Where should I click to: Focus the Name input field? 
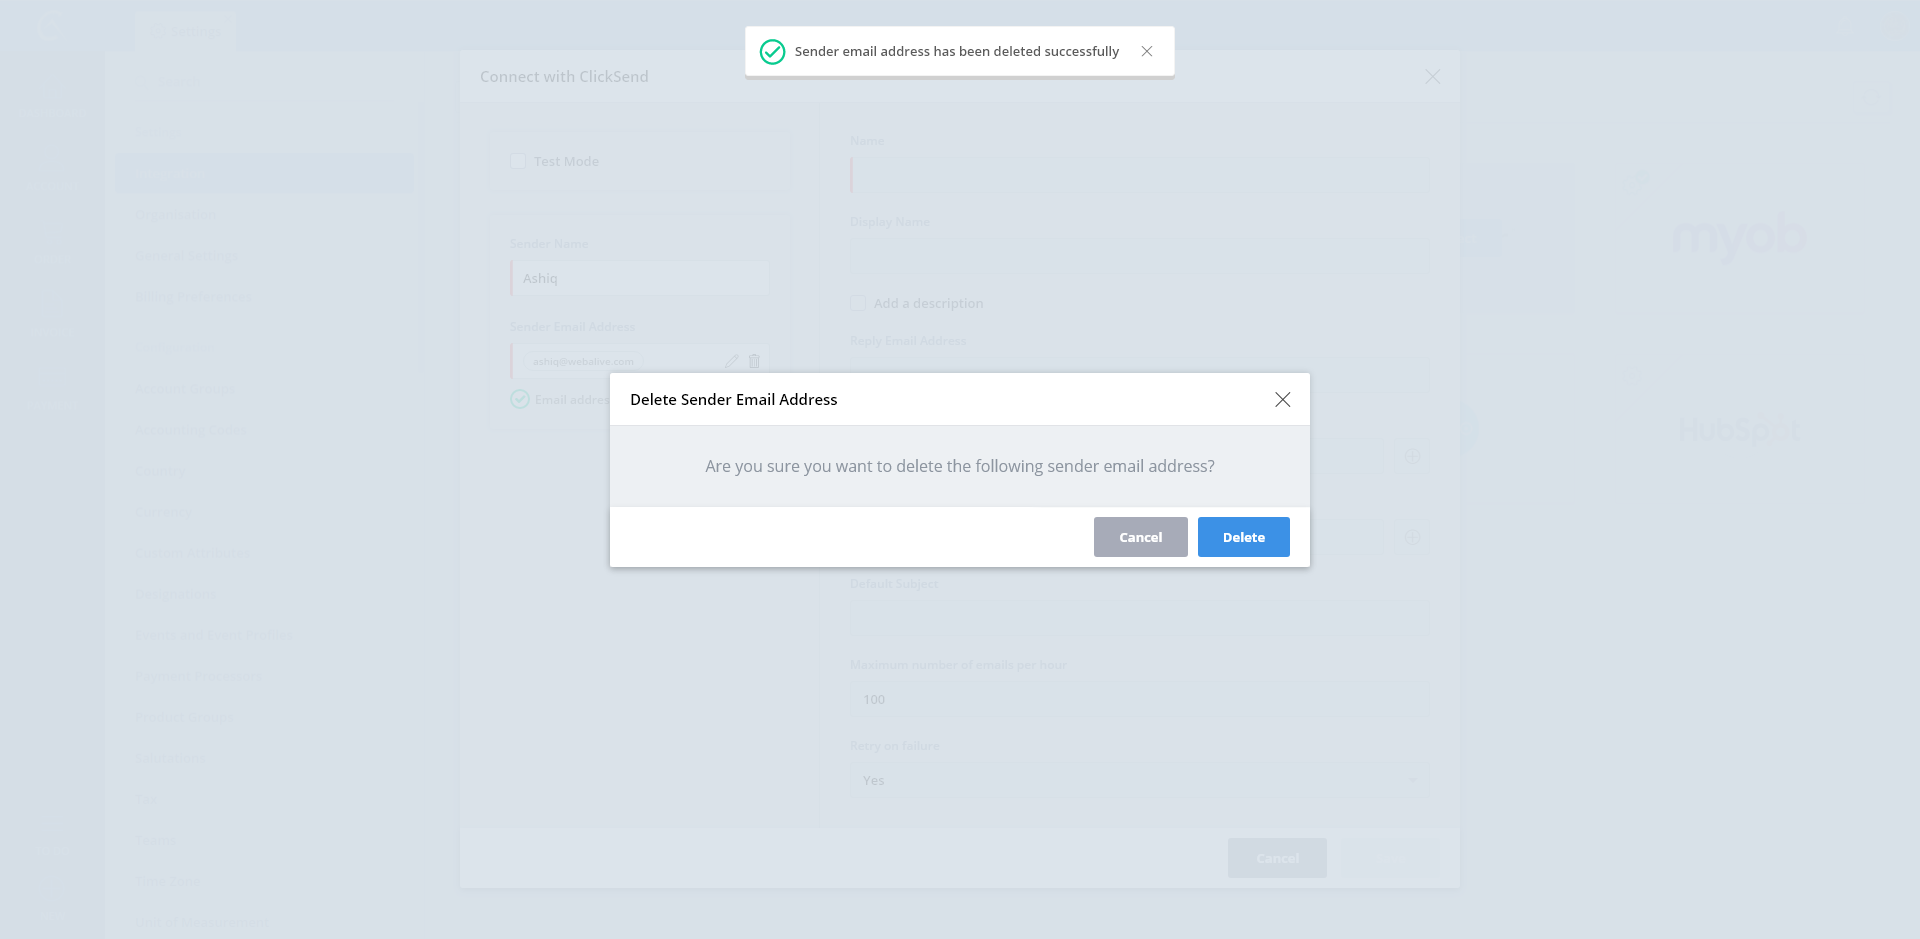[1135, 175]
